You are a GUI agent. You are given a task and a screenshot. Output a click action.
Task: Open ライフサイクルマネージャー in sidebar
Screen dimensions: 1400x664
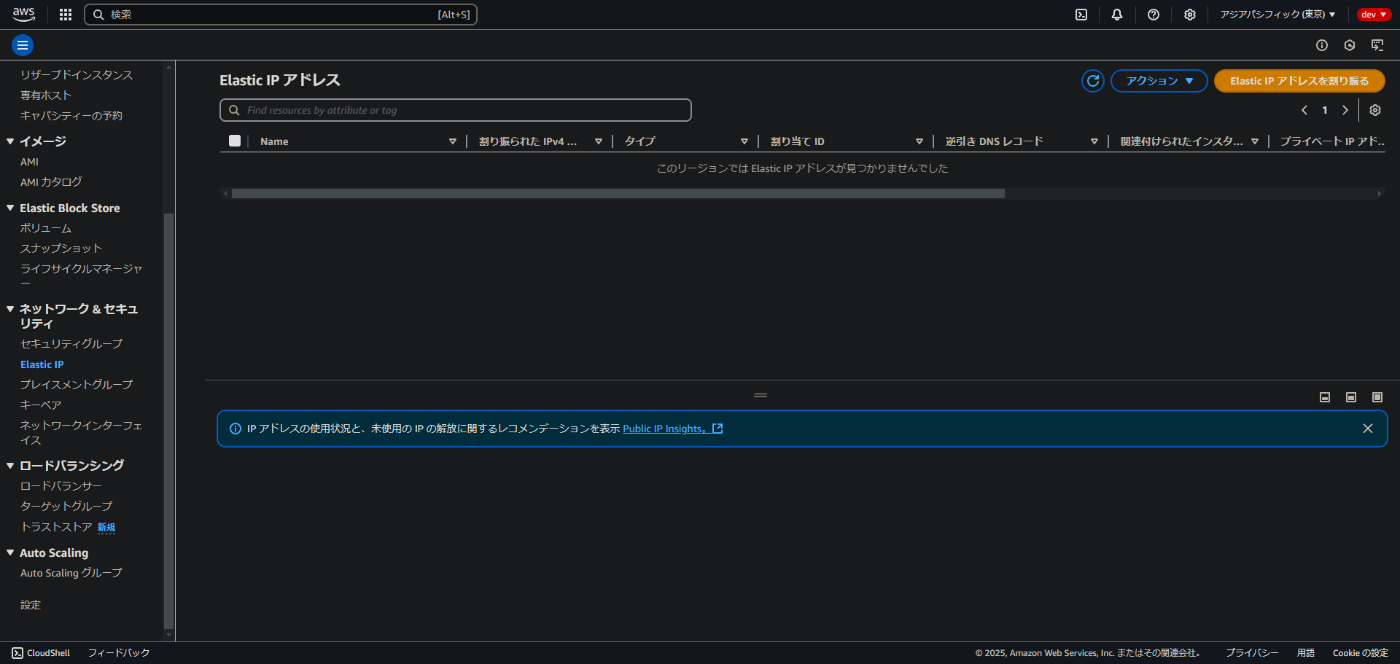[81, 276]
